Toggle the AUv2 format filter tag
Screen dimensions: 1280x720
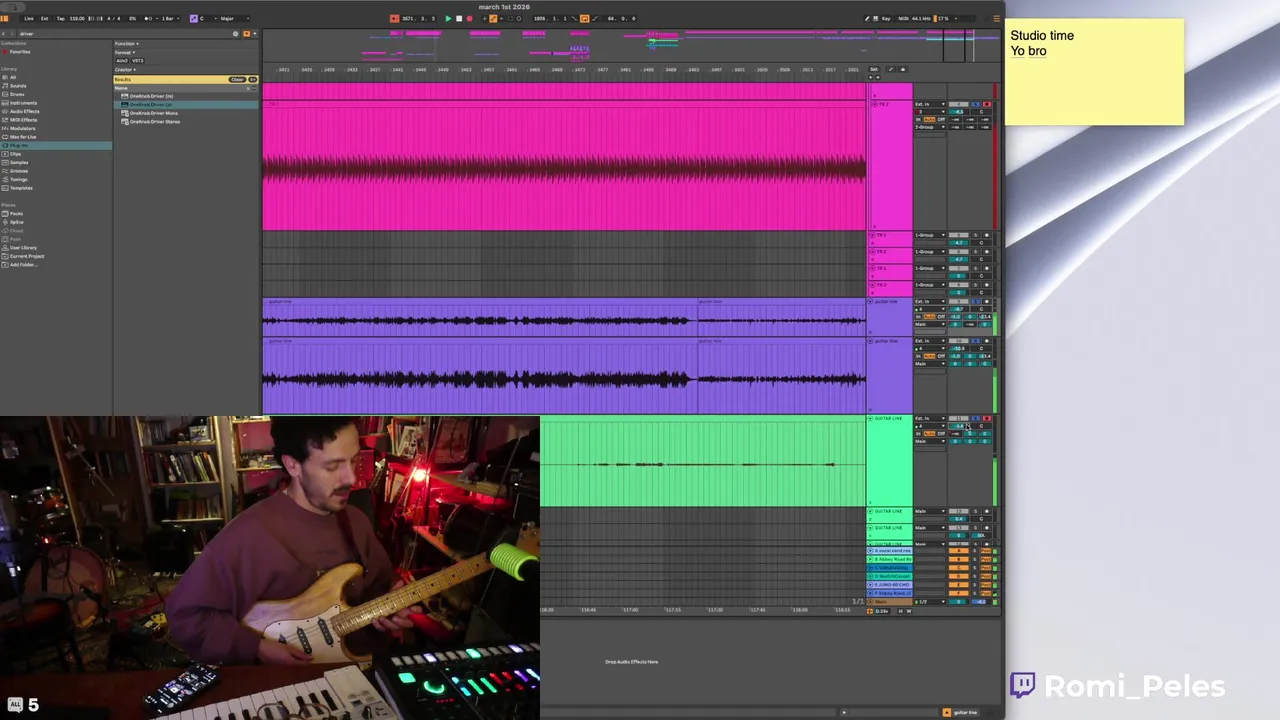pyautogui.click(x=122, y=61)
